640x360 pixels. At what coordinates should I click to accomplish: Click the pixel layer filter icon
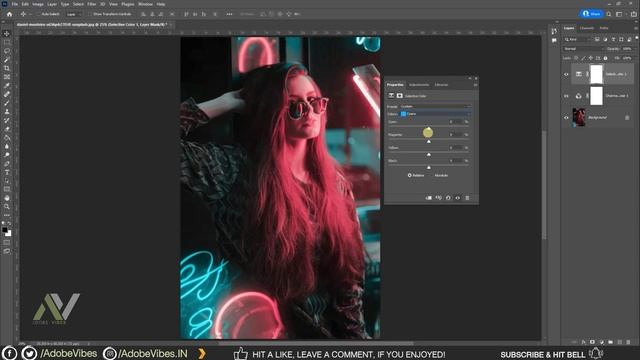597,40
